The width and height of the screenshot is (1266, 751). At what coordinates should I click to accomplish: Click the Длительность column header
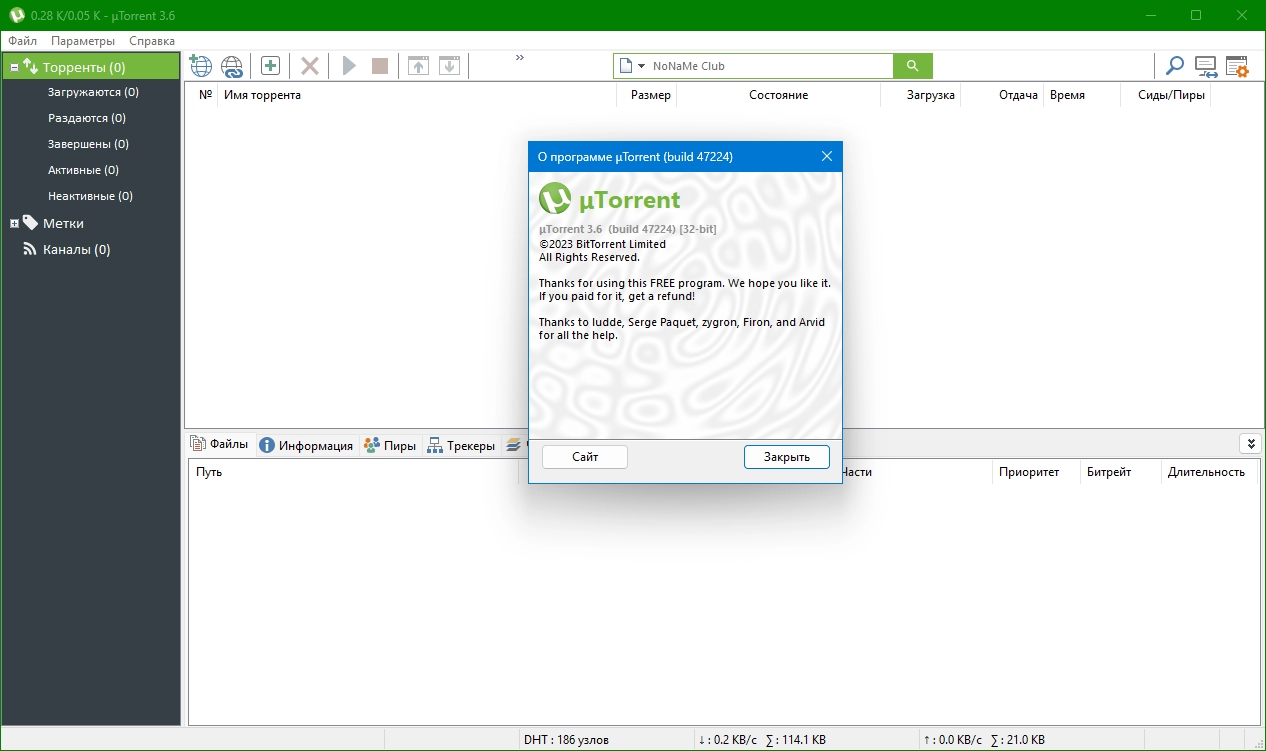[x=1208, y=472]
